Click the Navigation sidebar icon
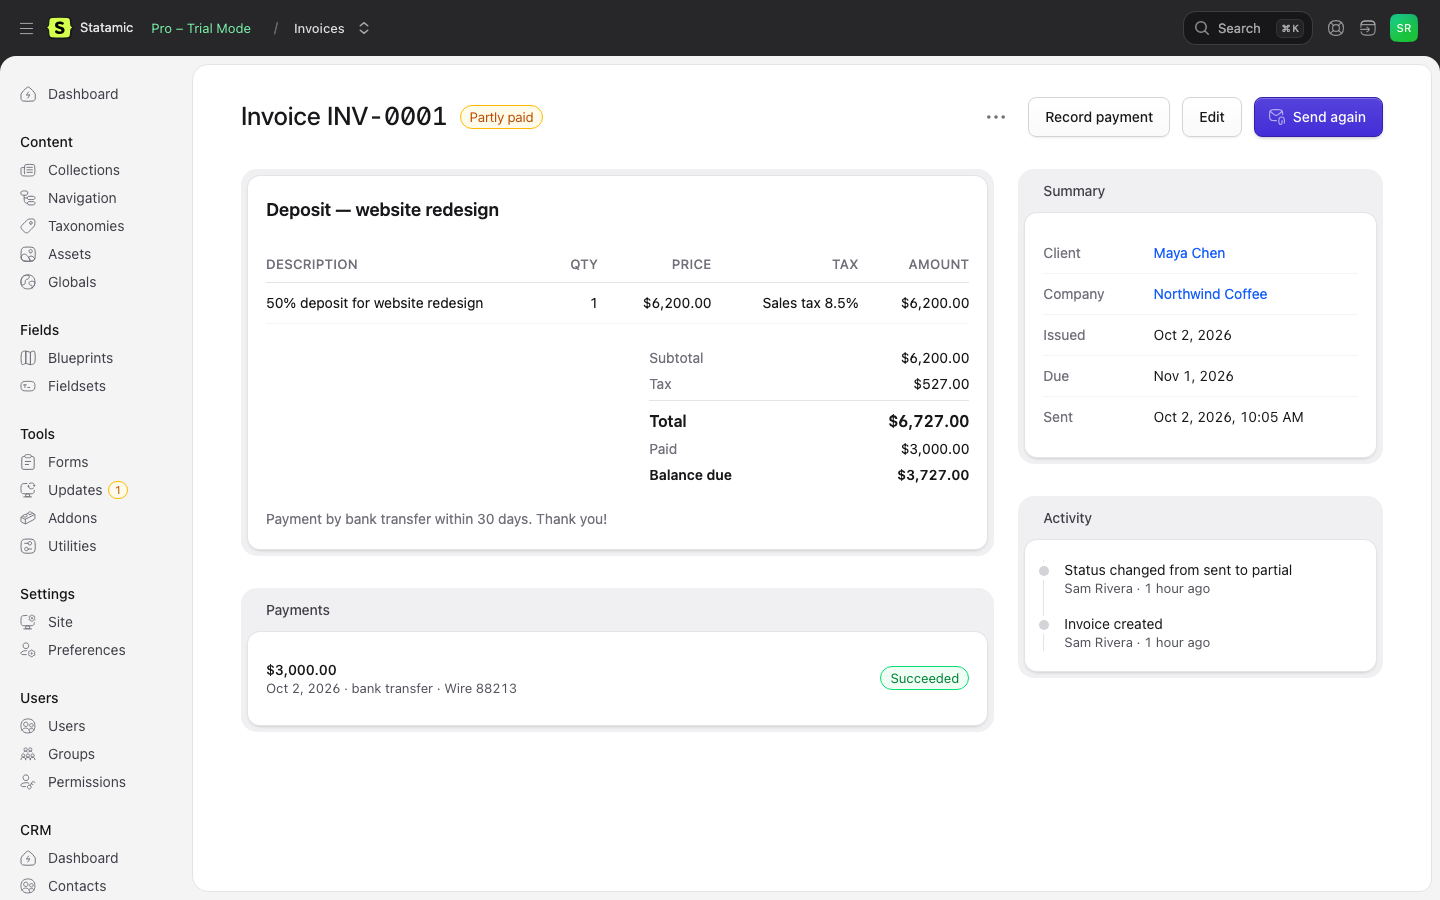Screen dimensions: 1440x900 28,198
